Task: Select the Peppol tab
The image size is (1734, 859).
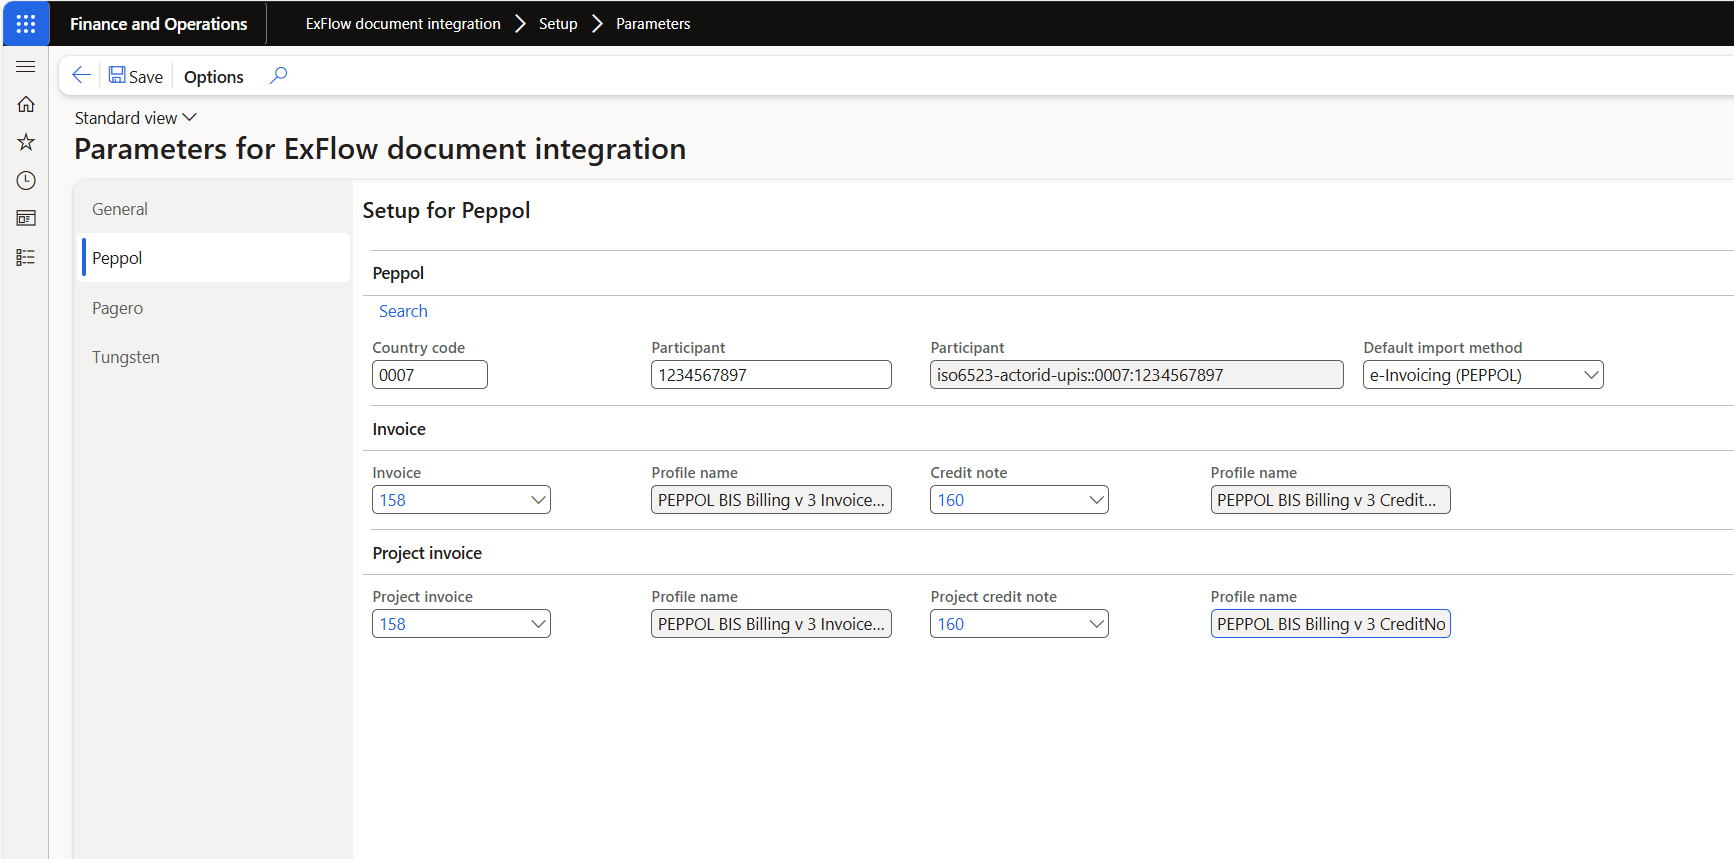Action: pyautogui.click(x=213, y=258)
